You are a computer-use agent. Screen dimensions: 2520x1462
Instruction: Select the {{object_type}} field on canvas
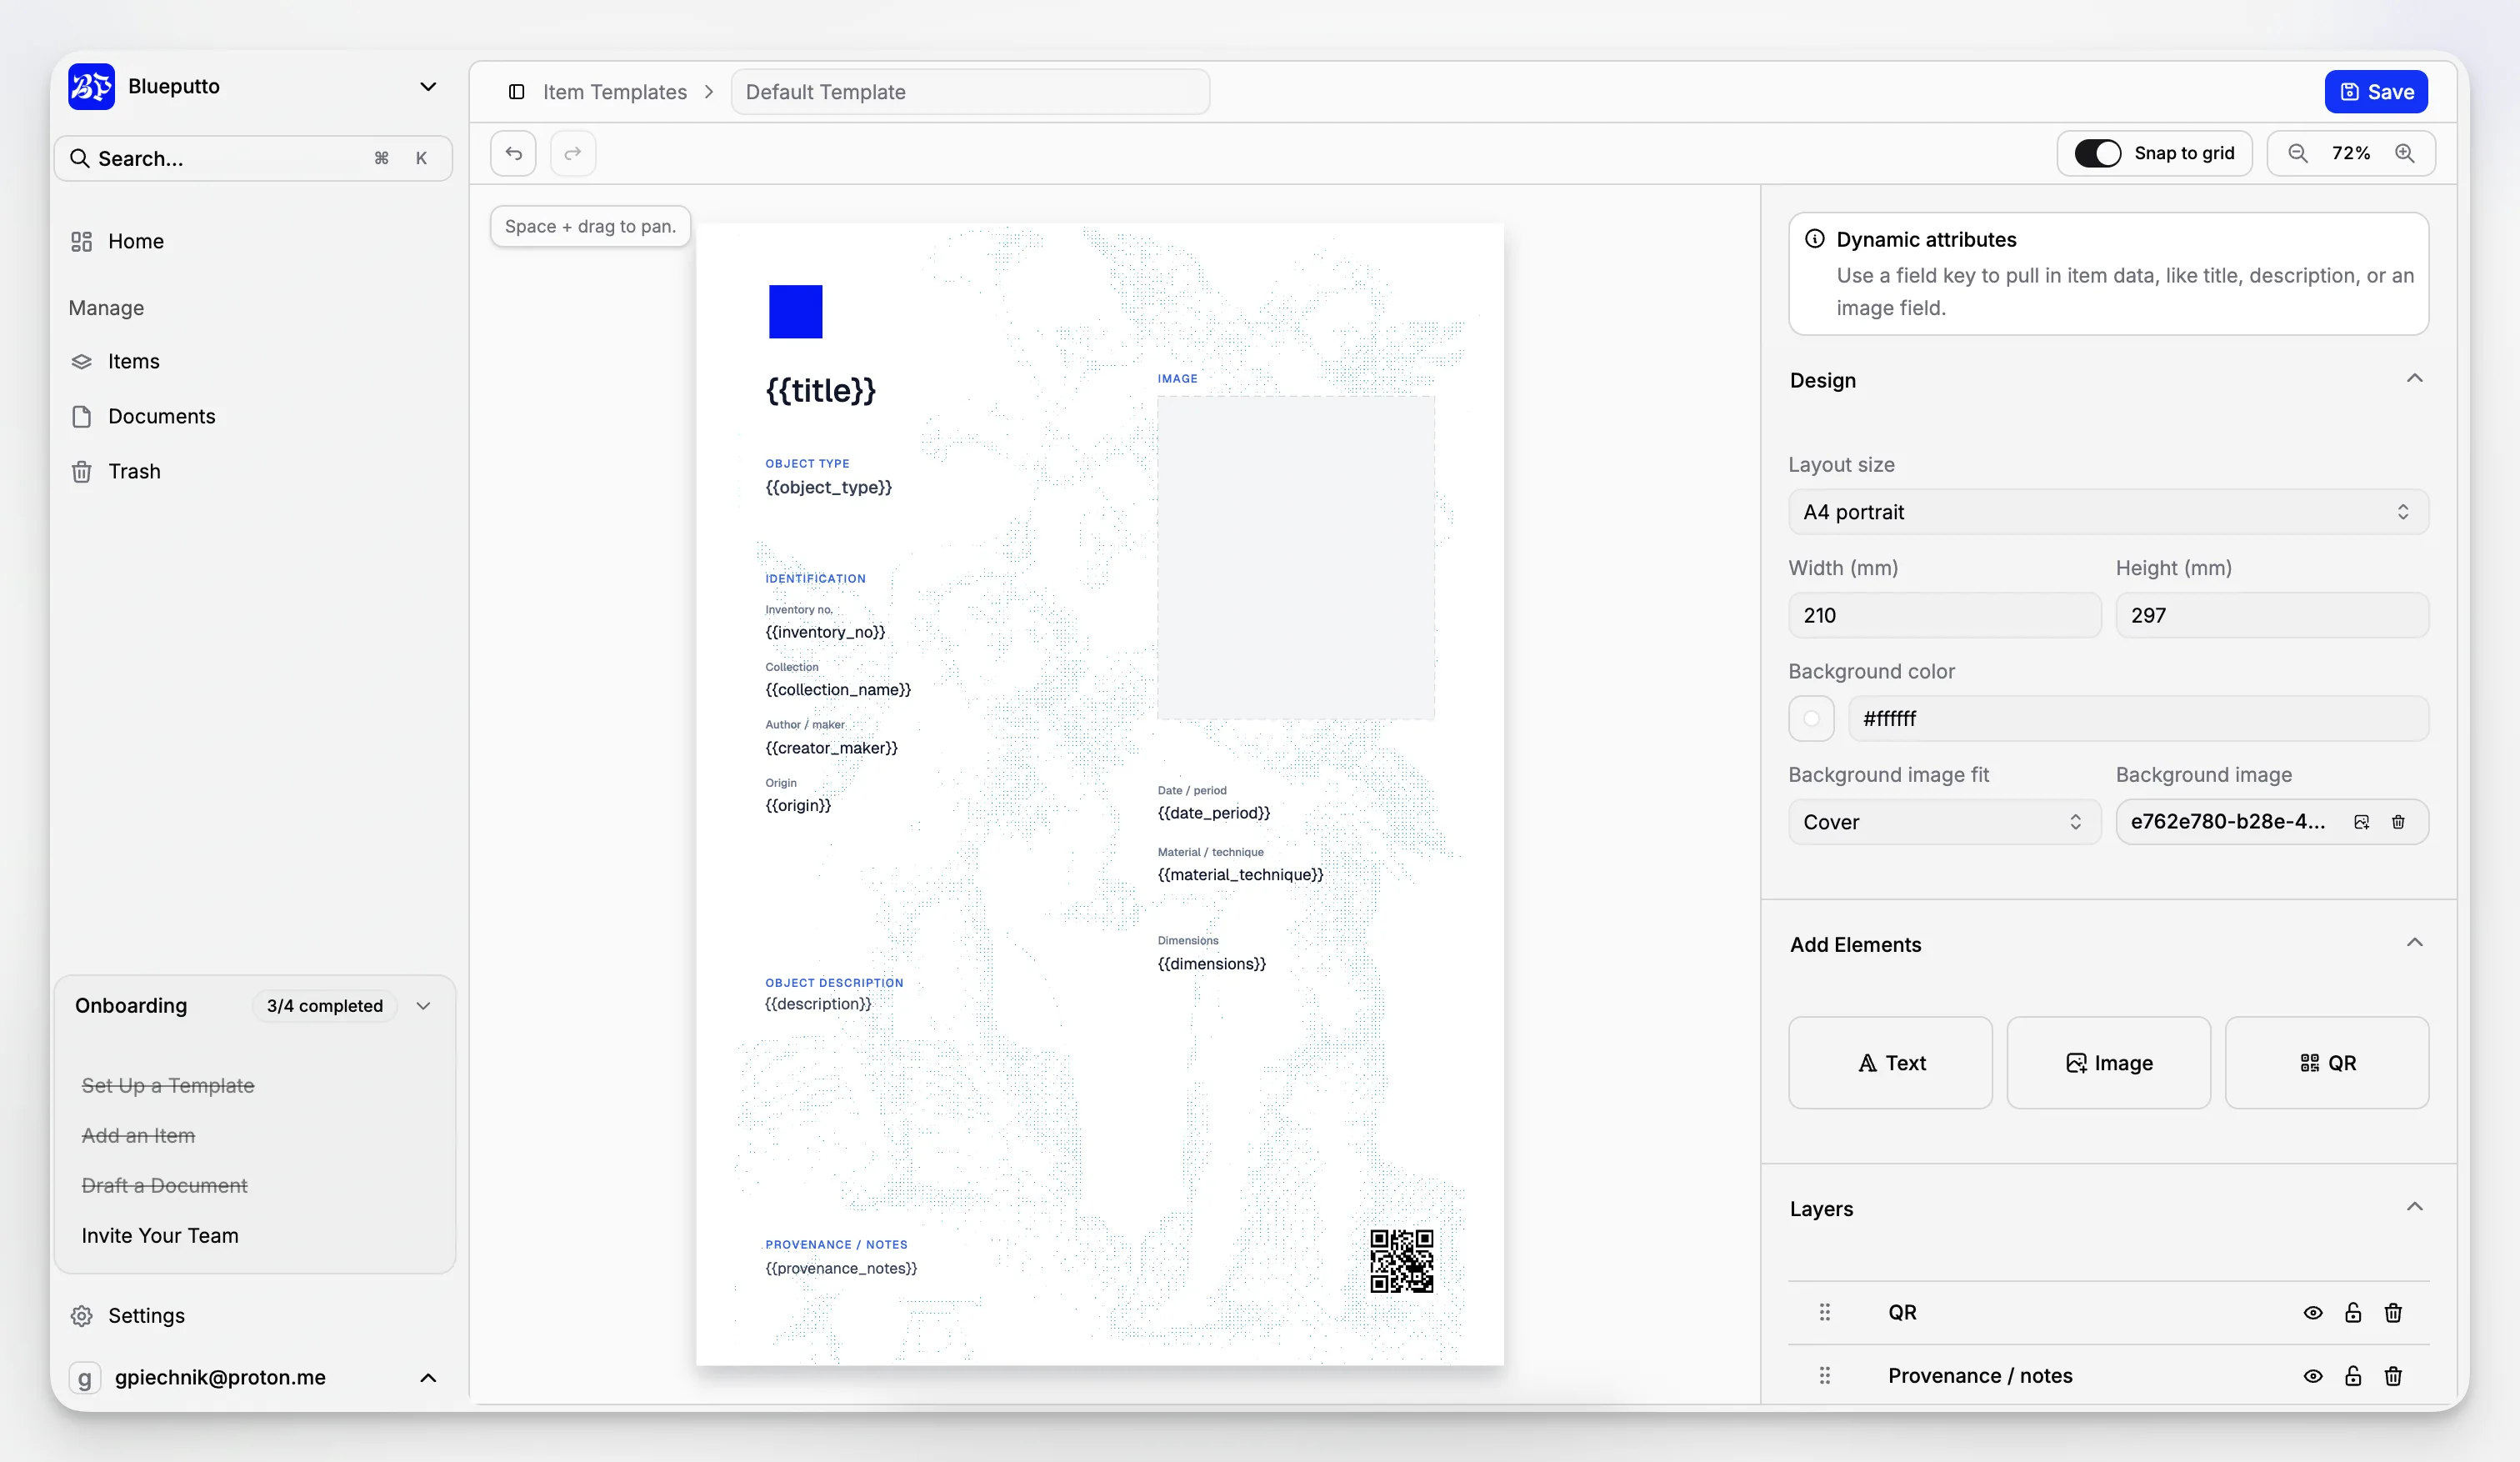tap(828, 487)
